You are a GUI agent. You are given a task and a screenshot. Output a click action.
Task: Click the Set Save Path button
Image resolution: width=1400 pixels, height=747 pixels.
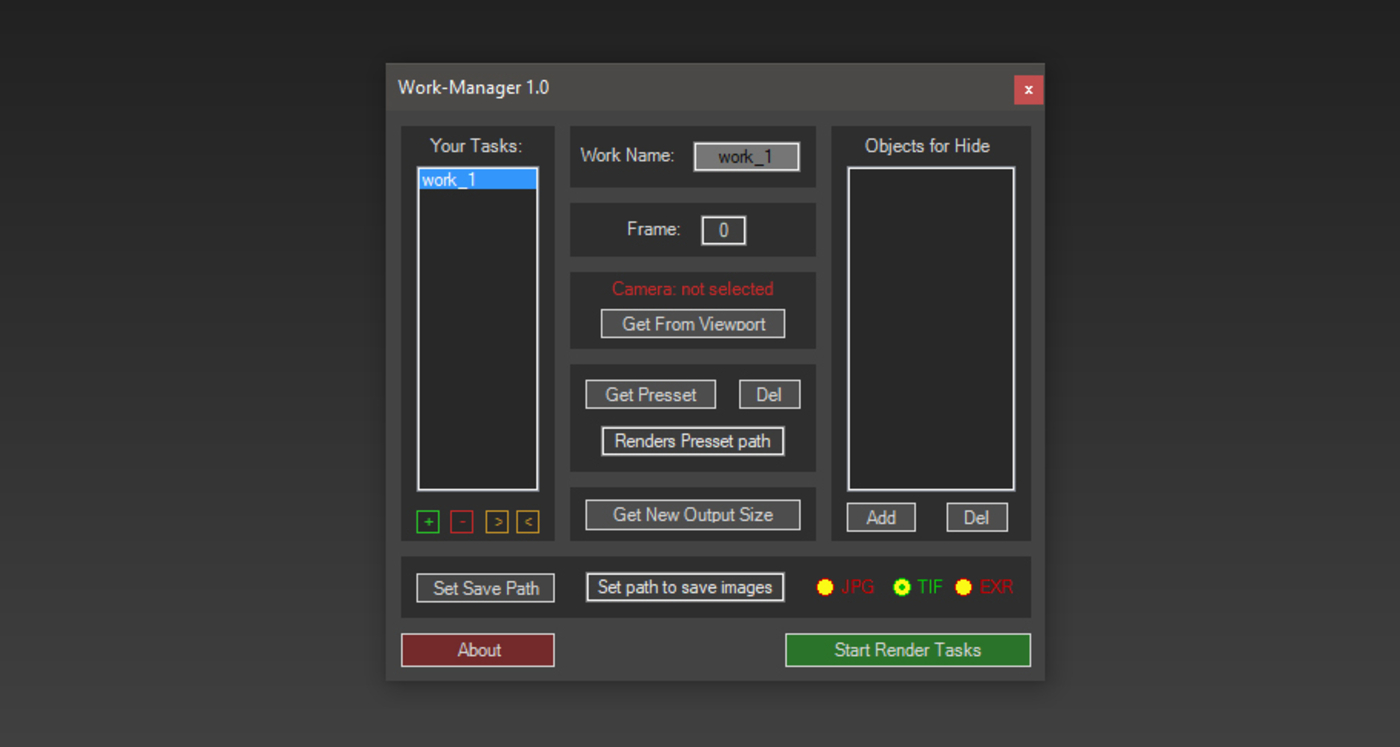pos(486,588)
